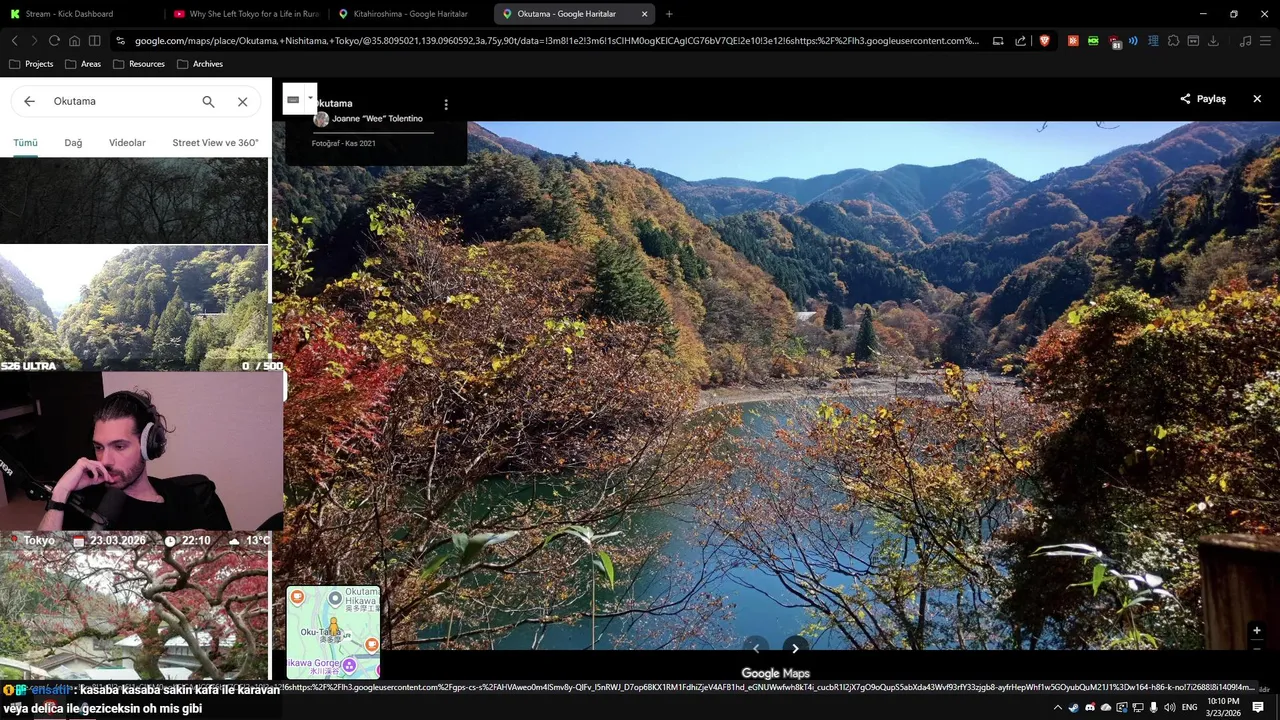This screenshot has width=1280, height=720.
Task: Open the browser hamburger menu
Action: point(1265,41)
